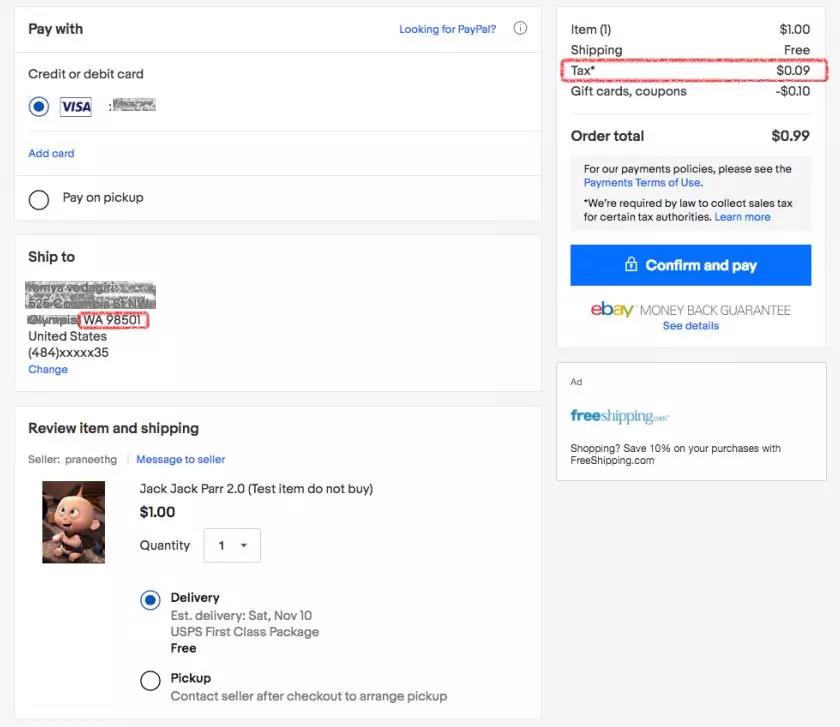840x727 pixels.
Task: Click the freeshipping.com ad logo
Action: (619, 416)
